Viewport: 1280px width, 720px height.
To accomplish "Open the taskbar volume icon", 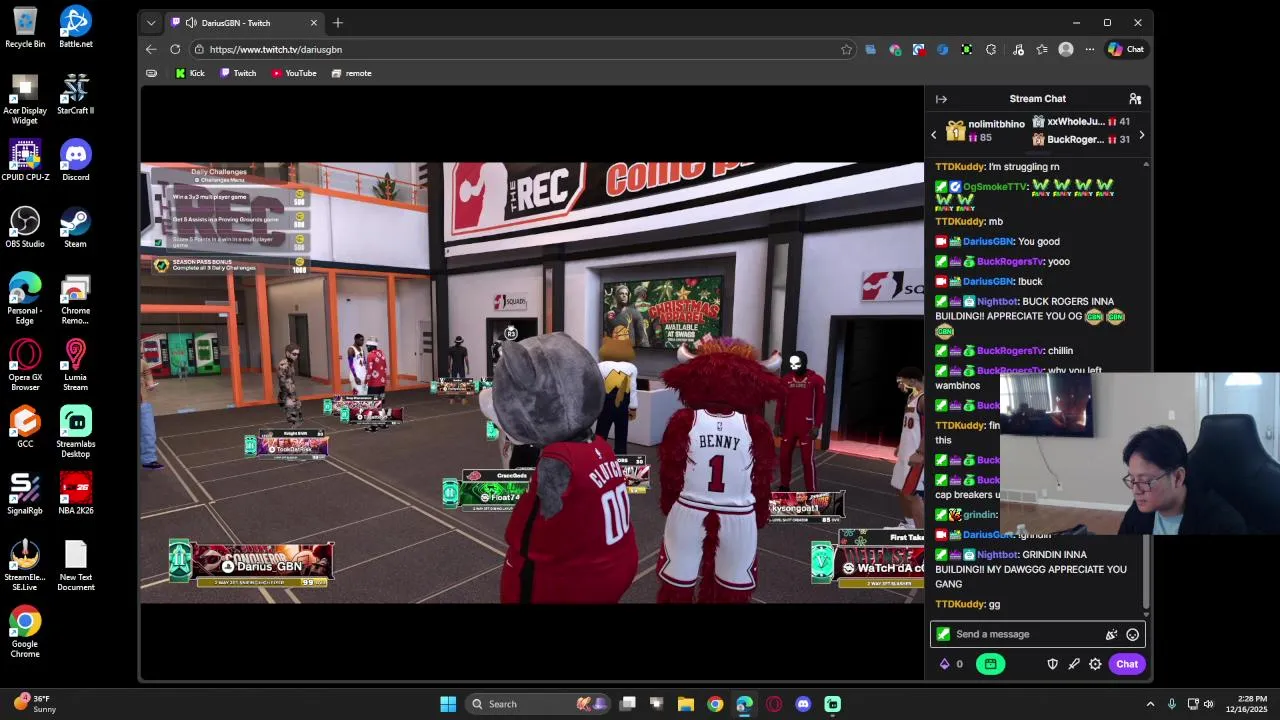I will (x=1208, y=704).
